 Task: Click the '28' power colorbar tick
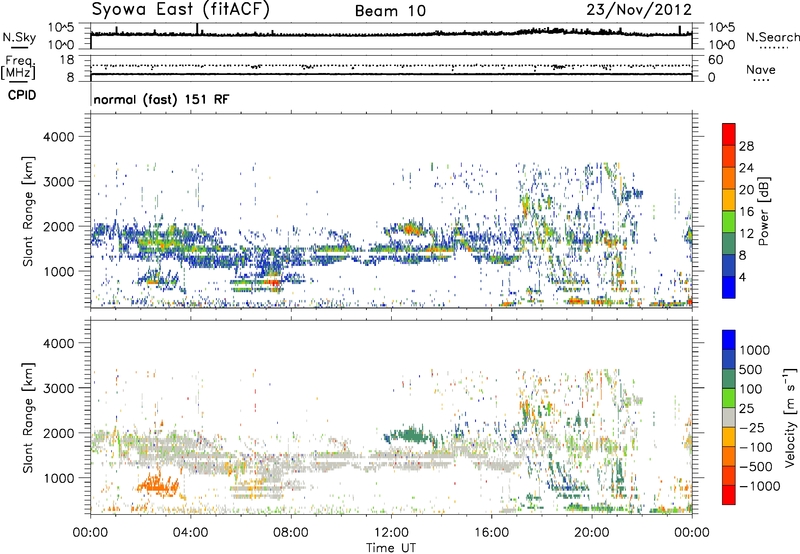click(746, 146)
